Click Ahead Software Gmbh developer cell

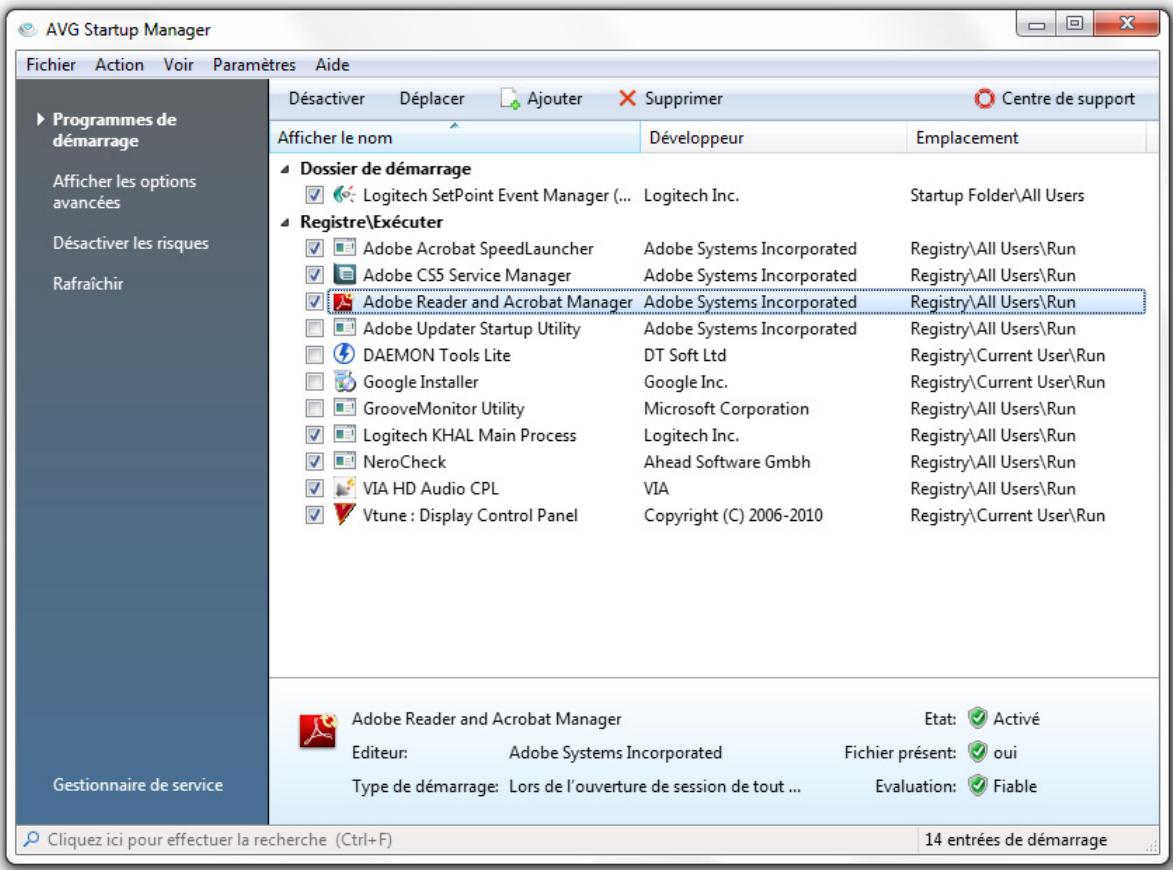tap(727, 462)
